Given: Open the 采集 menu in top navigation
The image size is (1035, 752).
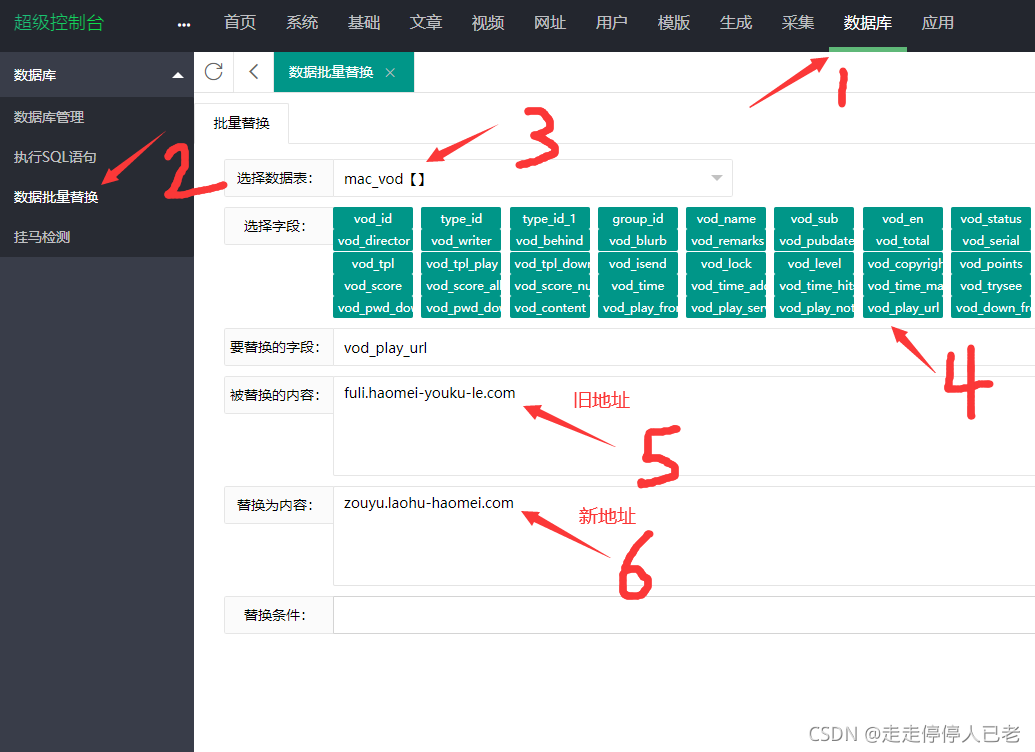Looking at the screenshot, I should point(797,22).
